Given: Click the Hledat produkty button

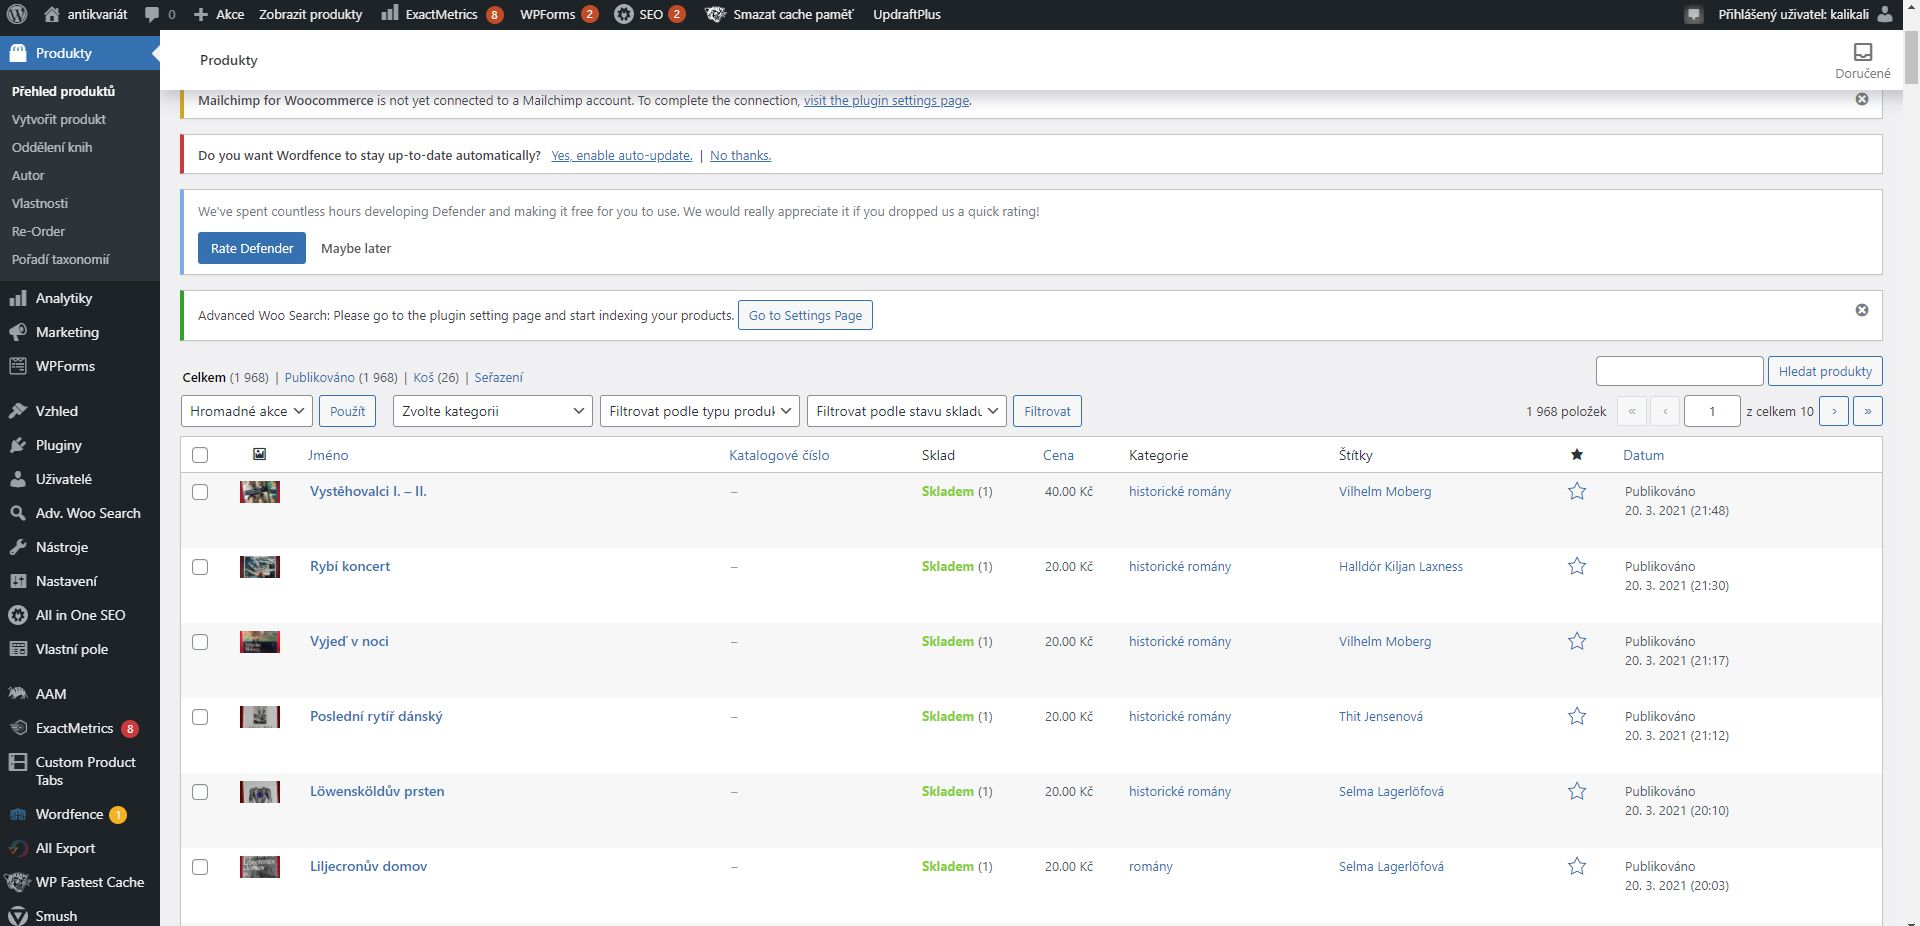Looking at the screenshot, I should click(1825, 371).
